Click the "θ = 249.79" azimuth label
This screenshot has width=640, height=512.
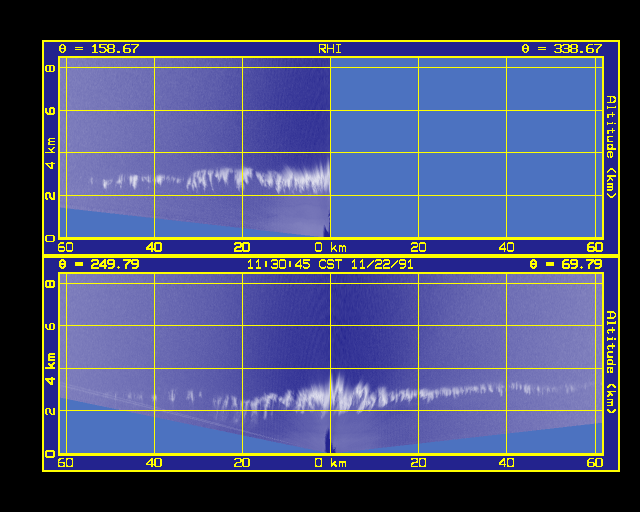tap(99, 264)
